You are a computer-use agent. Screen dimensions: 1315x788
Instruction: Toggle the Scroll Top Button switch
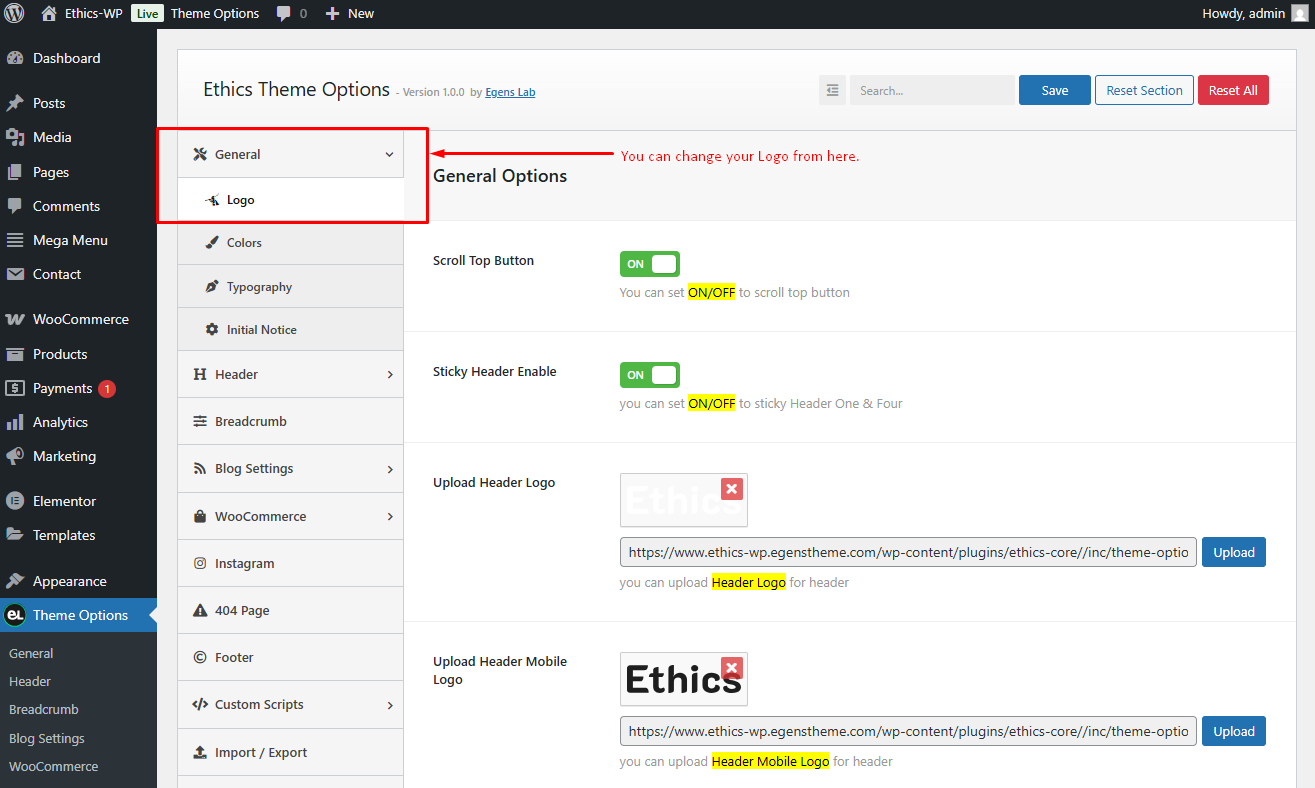(x=649, y=264)
